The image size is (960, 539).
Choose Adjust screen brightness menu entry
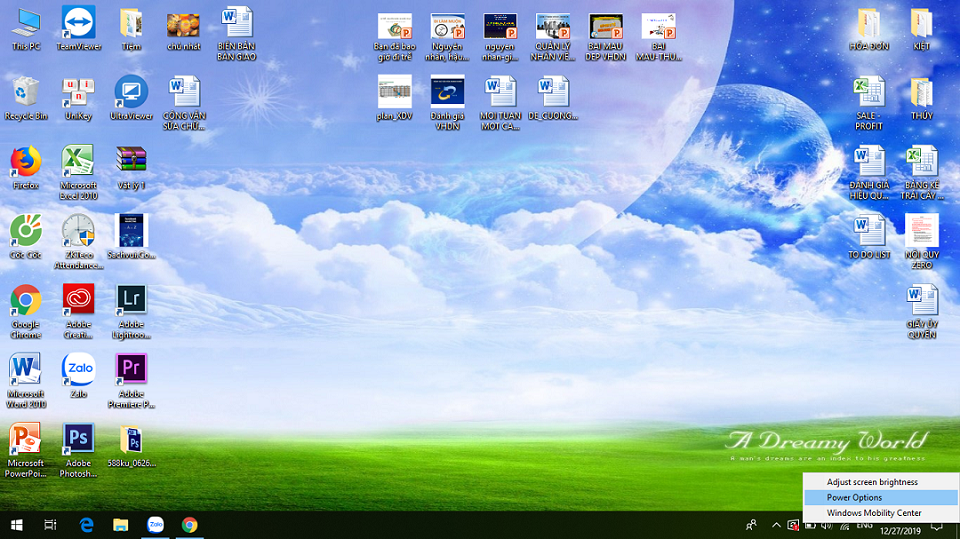click(x=871, y=482)
